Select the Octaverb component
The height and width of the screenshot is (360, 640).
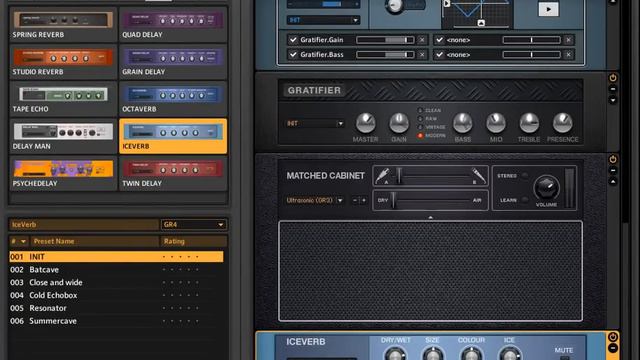[173, 99]
